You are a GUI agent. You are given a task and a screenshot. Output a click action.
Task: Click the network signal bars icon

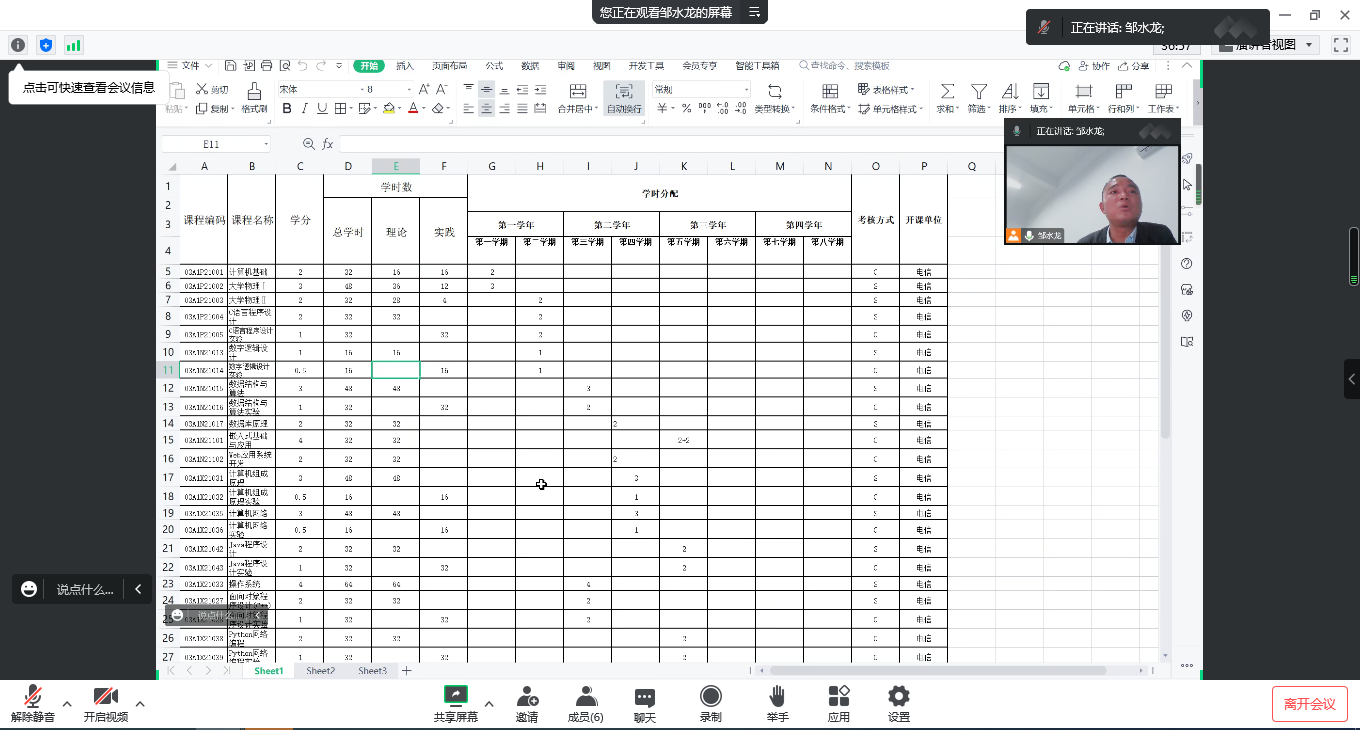(74, 45)
